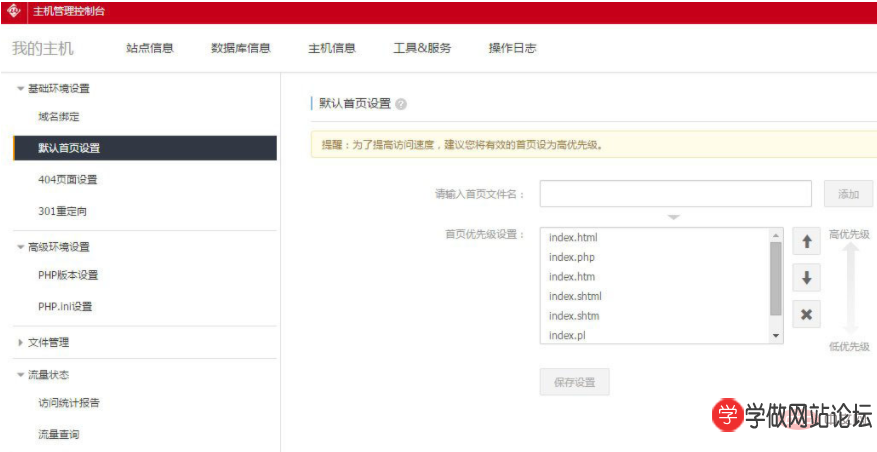This screenshot has height=452, width=877.
Task: Open the 站点信息 tab
Action: click(150, 48)
